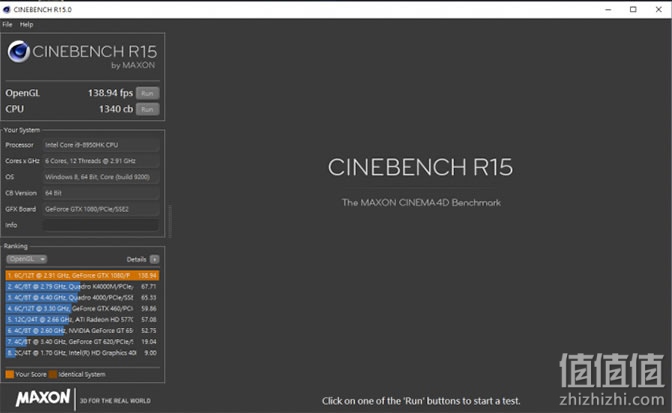
Task: Click the orange Your Score legend swatch
Action: pos(9,374)
